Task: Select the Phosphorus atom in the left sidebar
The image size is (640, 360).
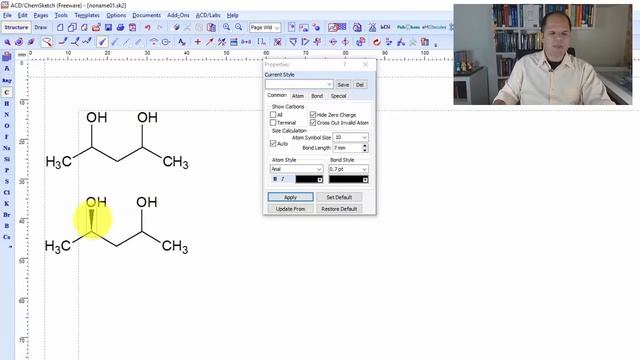Action: pyautogui.click(x=7, y=170)
